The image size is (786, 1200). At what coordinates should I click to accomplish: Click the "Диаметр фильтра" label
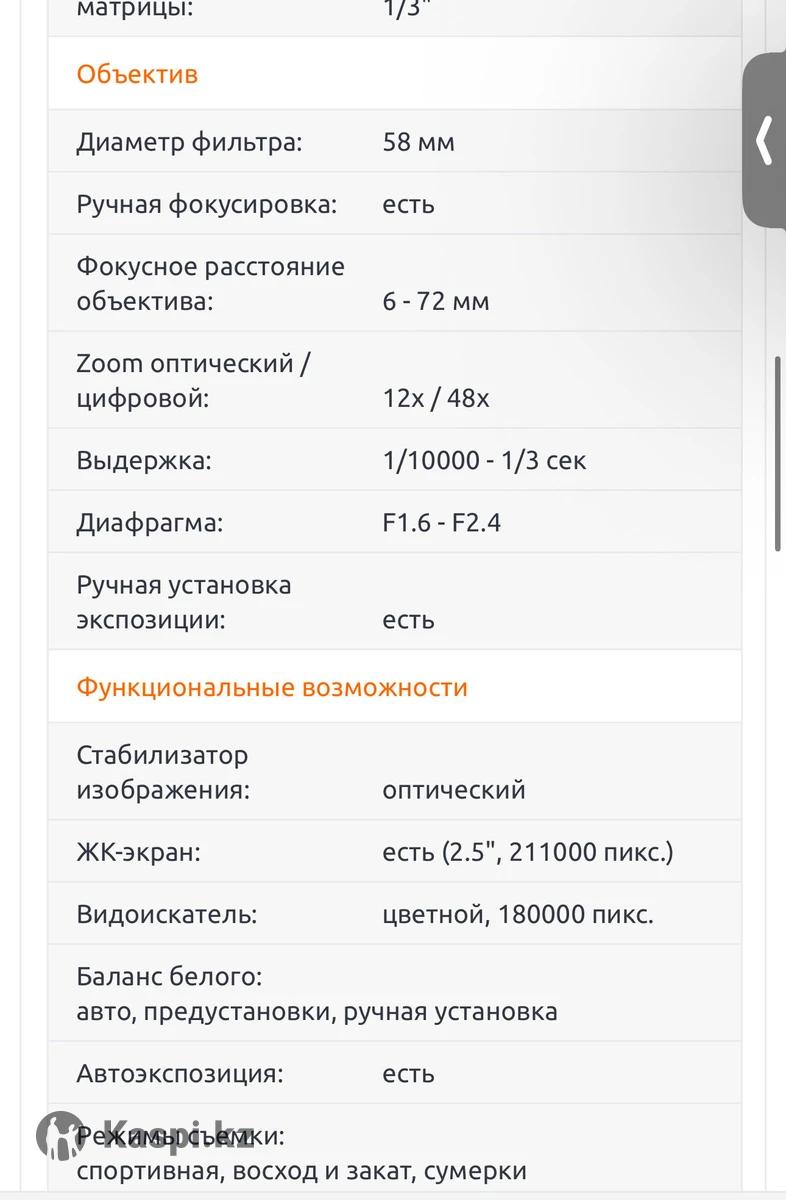(189, 142)
